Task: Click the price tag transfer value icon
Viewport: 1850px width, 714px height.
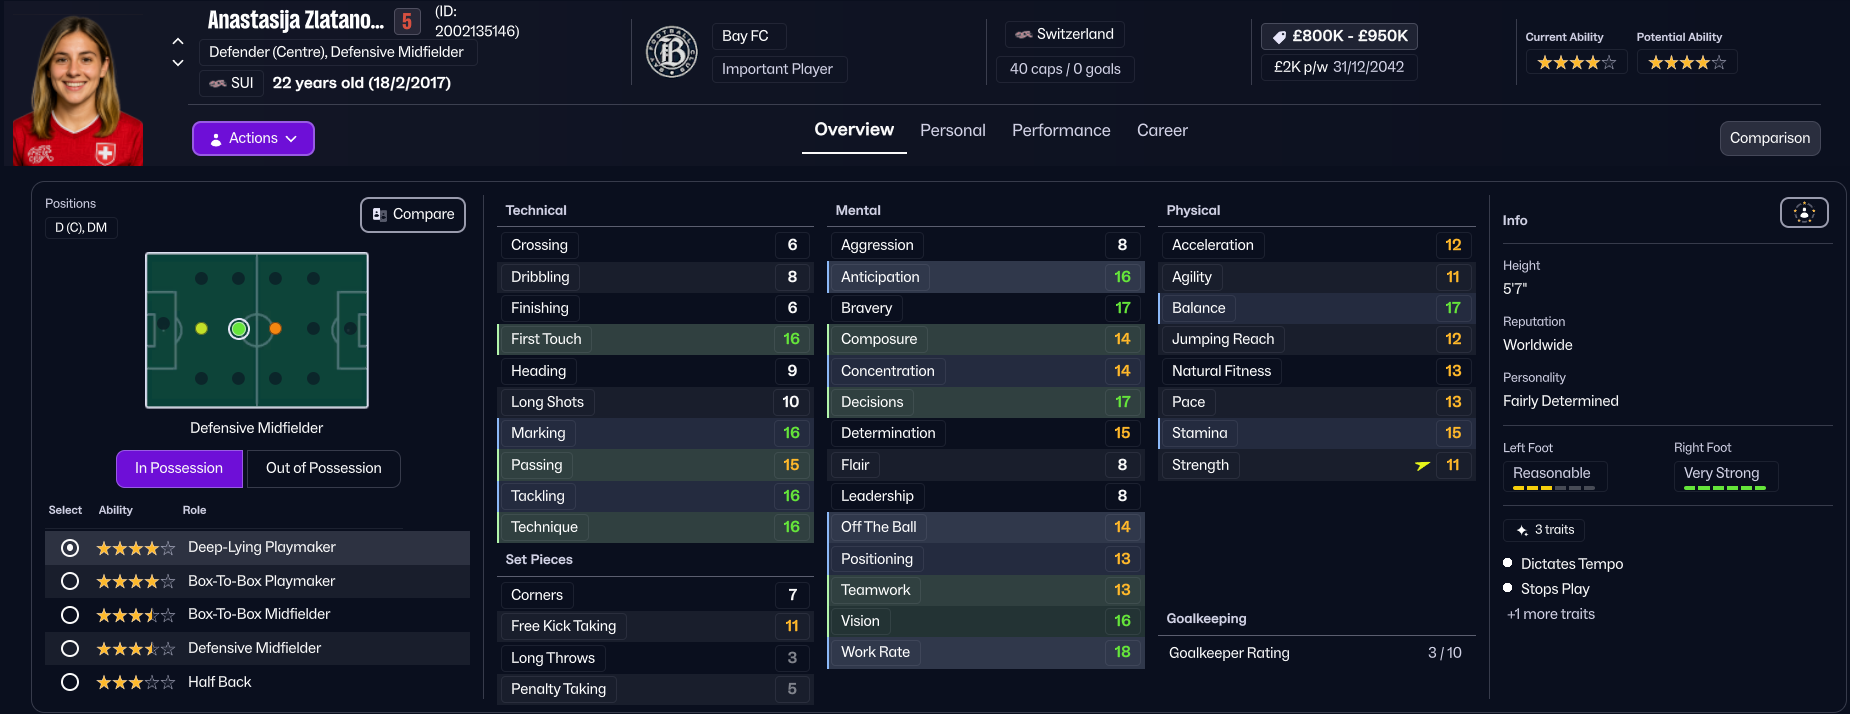Action: click(1279, 37)
